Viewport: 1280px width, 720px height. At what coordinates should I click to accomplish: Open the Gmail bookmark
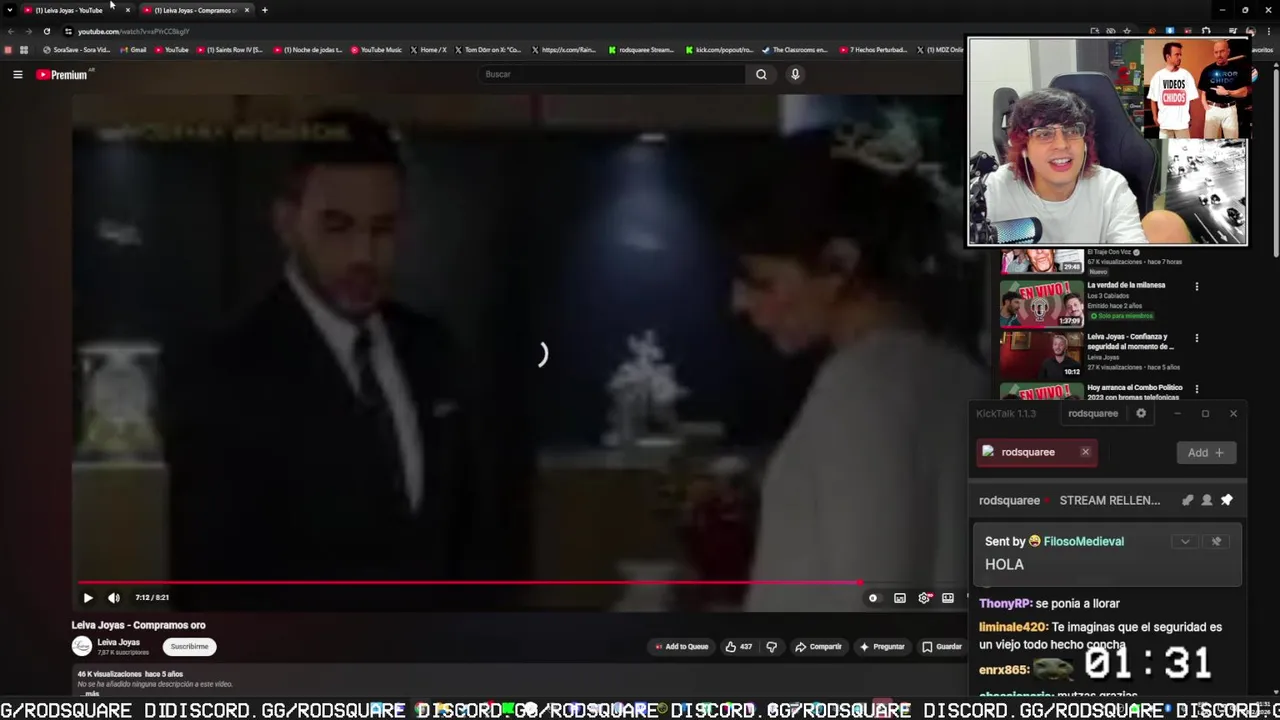tap(133, 50)
